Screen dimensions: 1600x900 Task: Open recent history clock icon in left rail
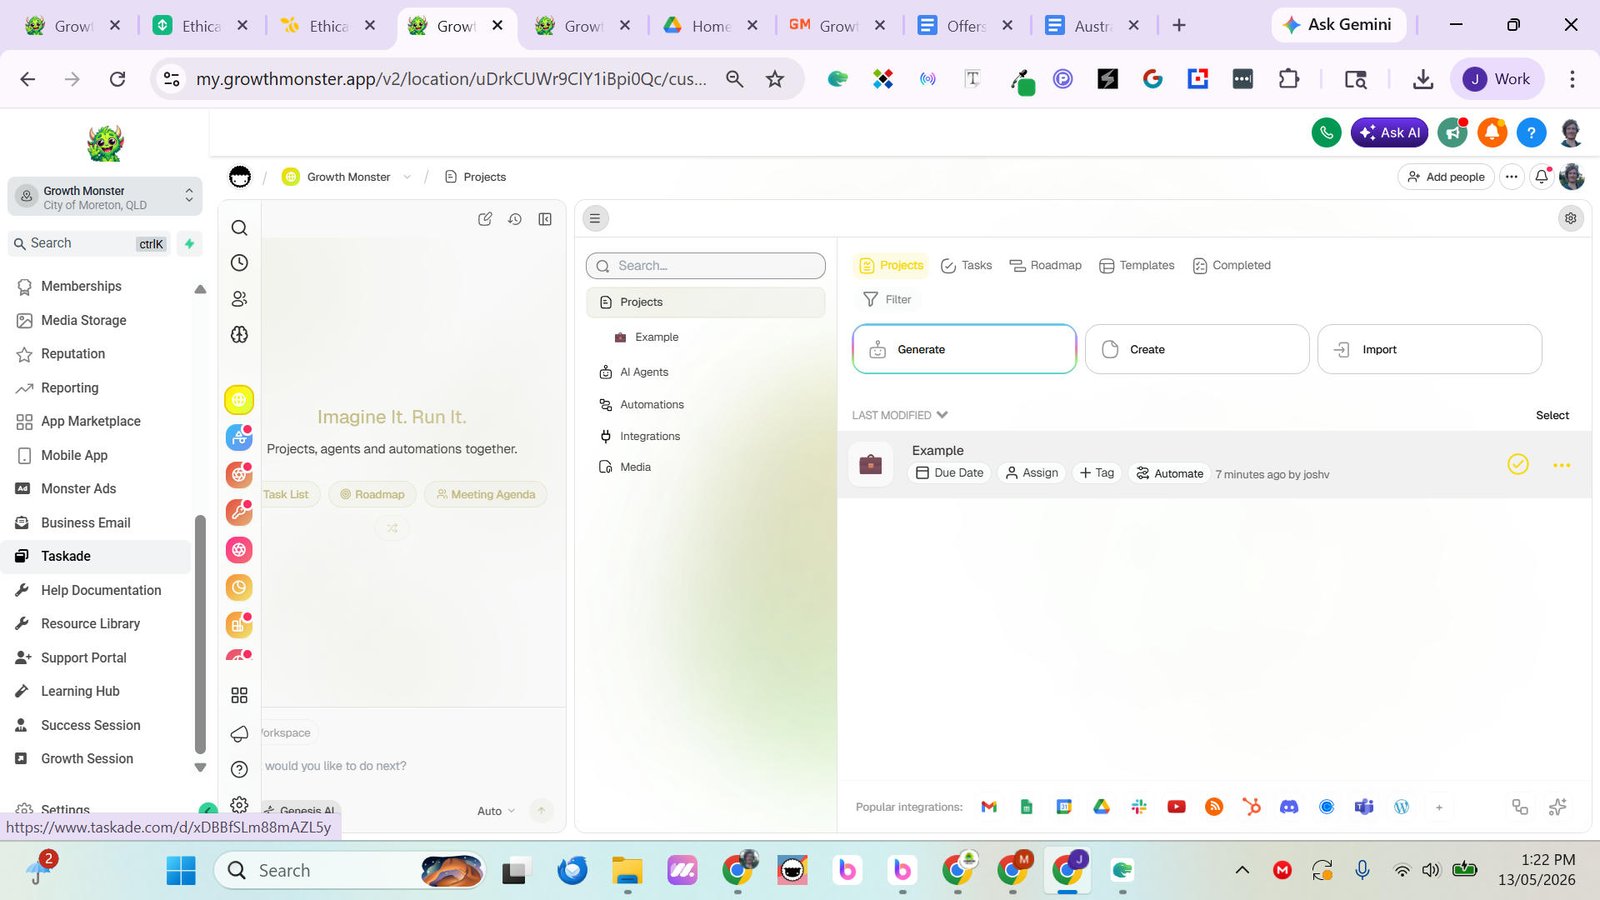pyautogui.click(x=239, y=263)
